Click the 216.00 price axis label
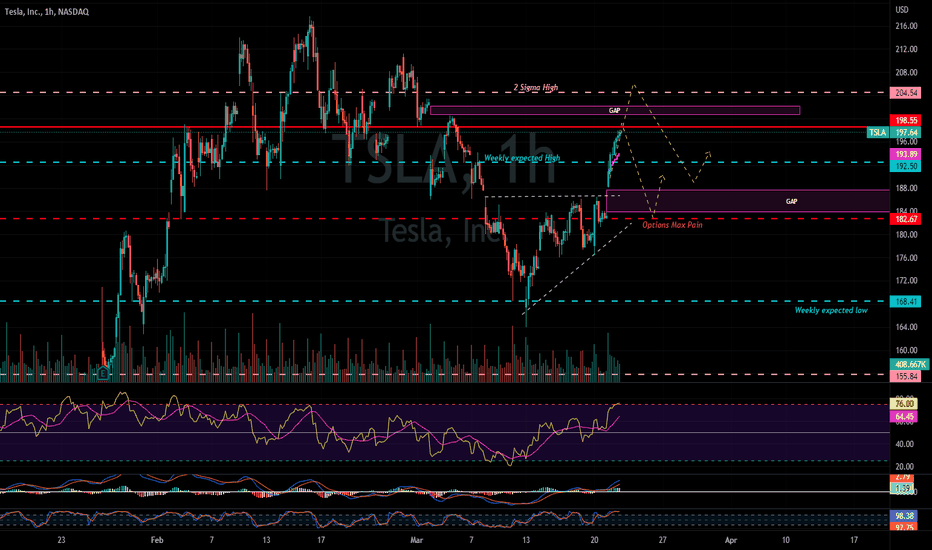This screenshot has width=932, height=550. [x=906, y=26]
